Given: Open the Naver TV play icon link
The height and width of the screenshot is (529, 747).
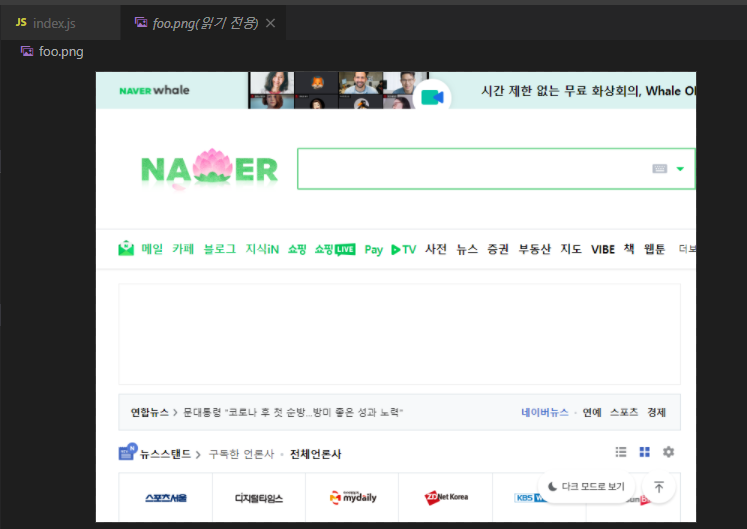Looking at the screenshot, I should [x=404, y=249].
